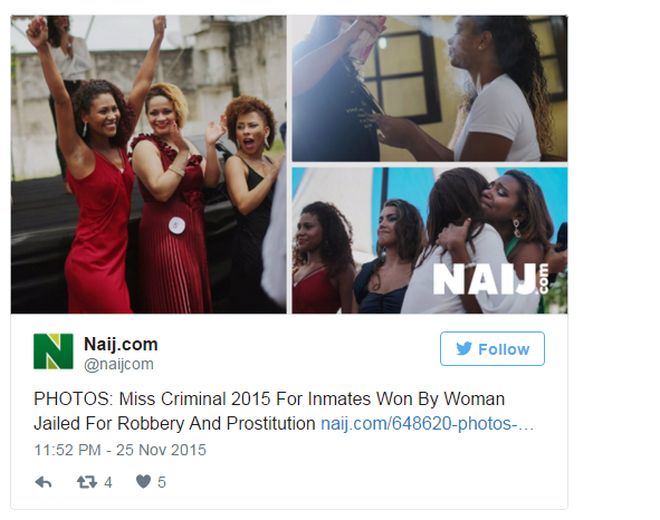The image size is (660, 520).
Task: Follow the Naij.com account
Action: pyautogui.click(x=492, y=349)
